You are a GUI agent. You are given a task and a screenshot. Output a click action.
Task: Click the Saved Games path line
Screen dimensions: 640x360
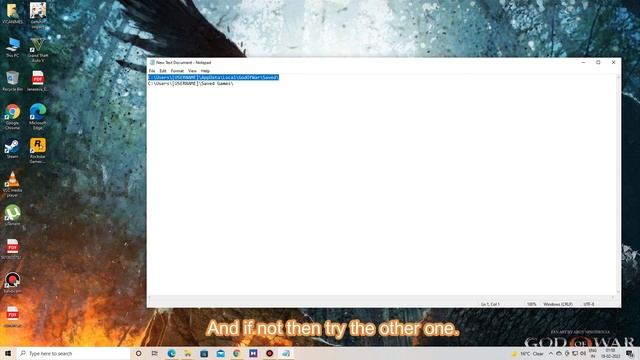click(191, 83)
